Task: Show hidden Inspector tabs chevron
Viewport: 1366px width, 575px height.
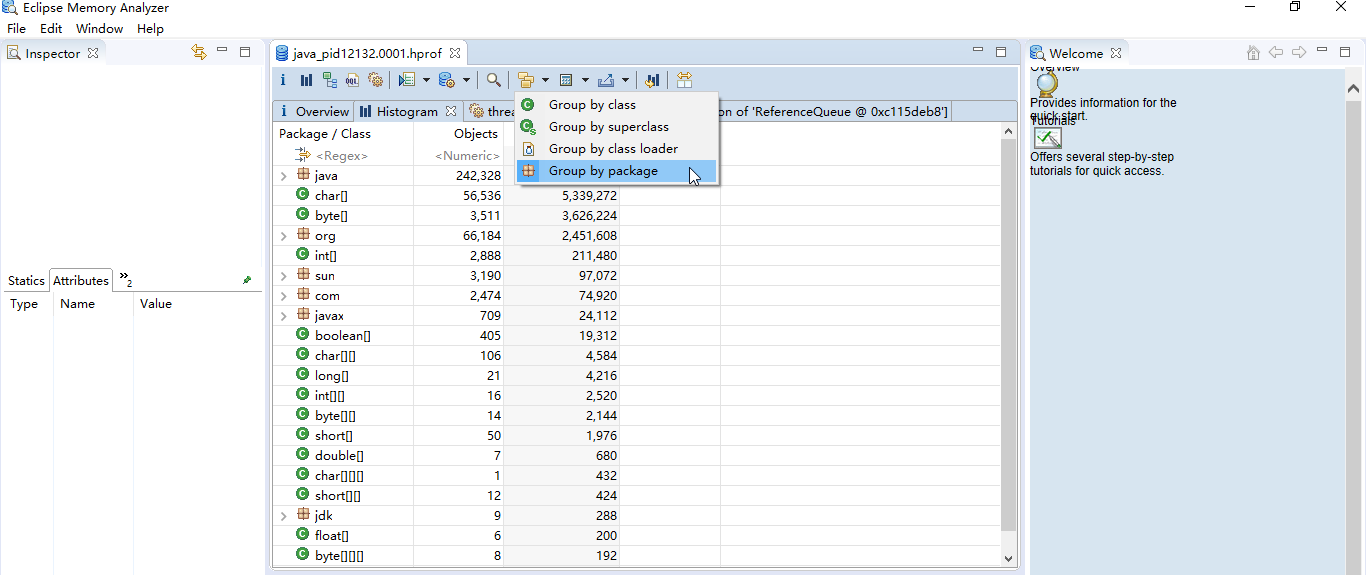Action: (126, 279)
